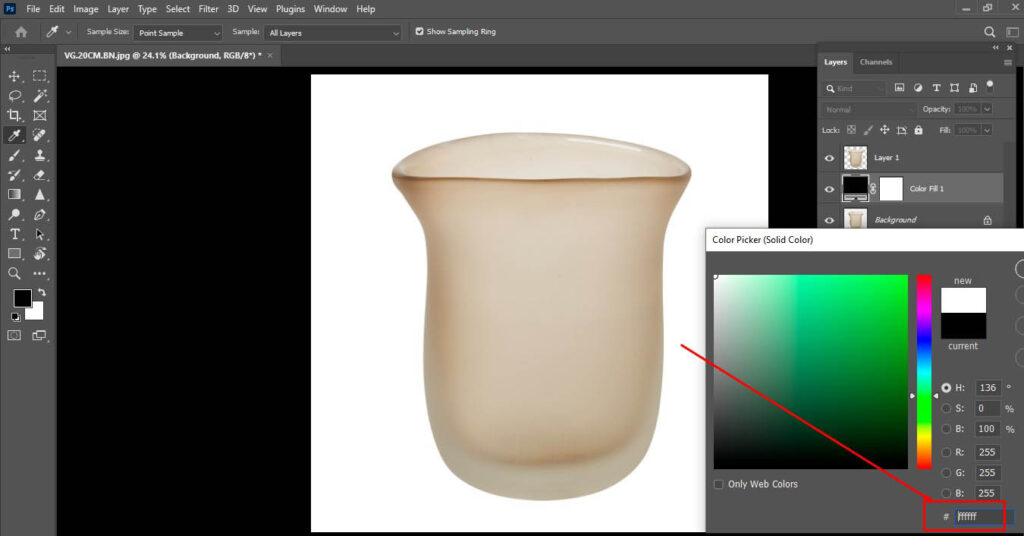Collapse the Layers panel group with the double arrows
The image size is (1024, 536).
[x=995, y=48]
